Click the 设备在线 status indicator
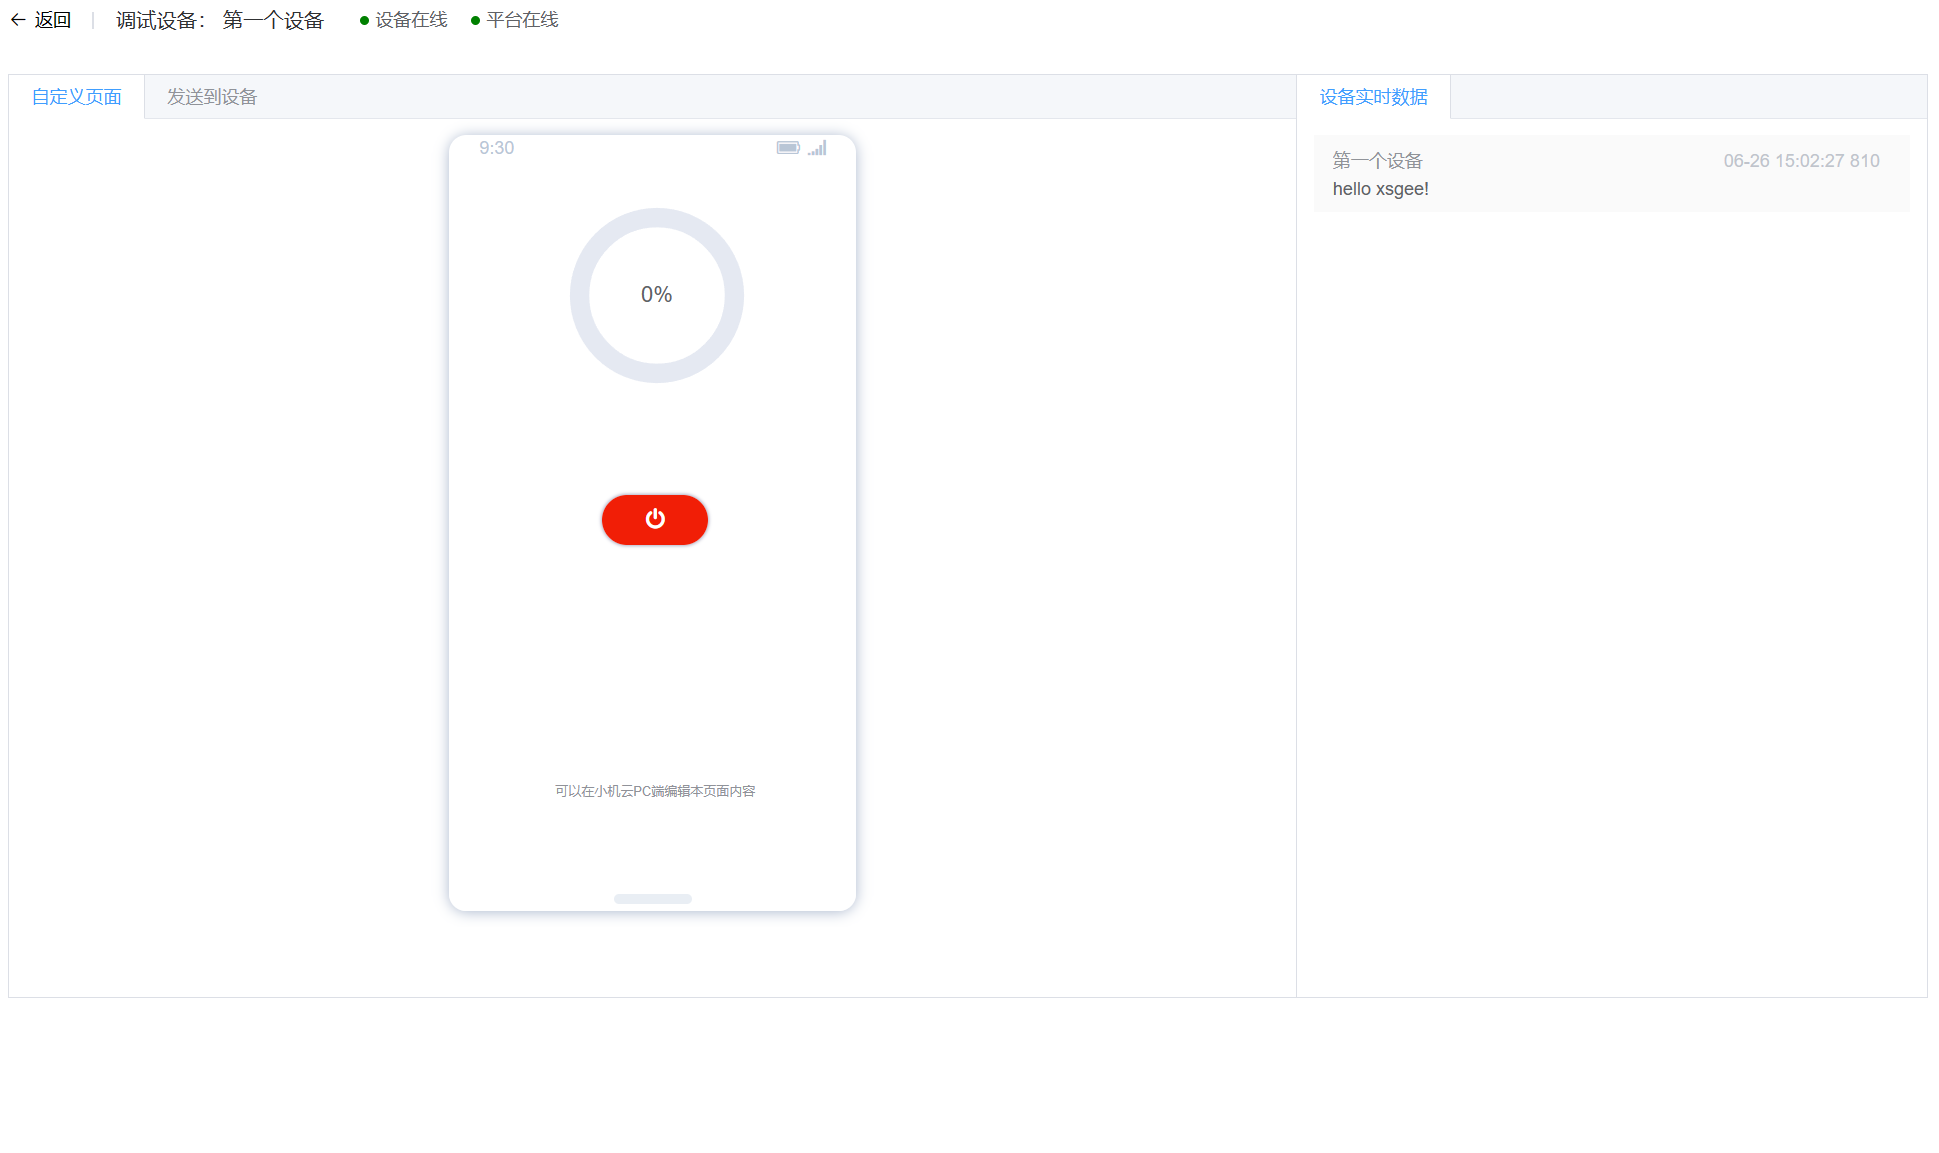This screenshot has height=1153, width=1939. [x=404, y=20]
